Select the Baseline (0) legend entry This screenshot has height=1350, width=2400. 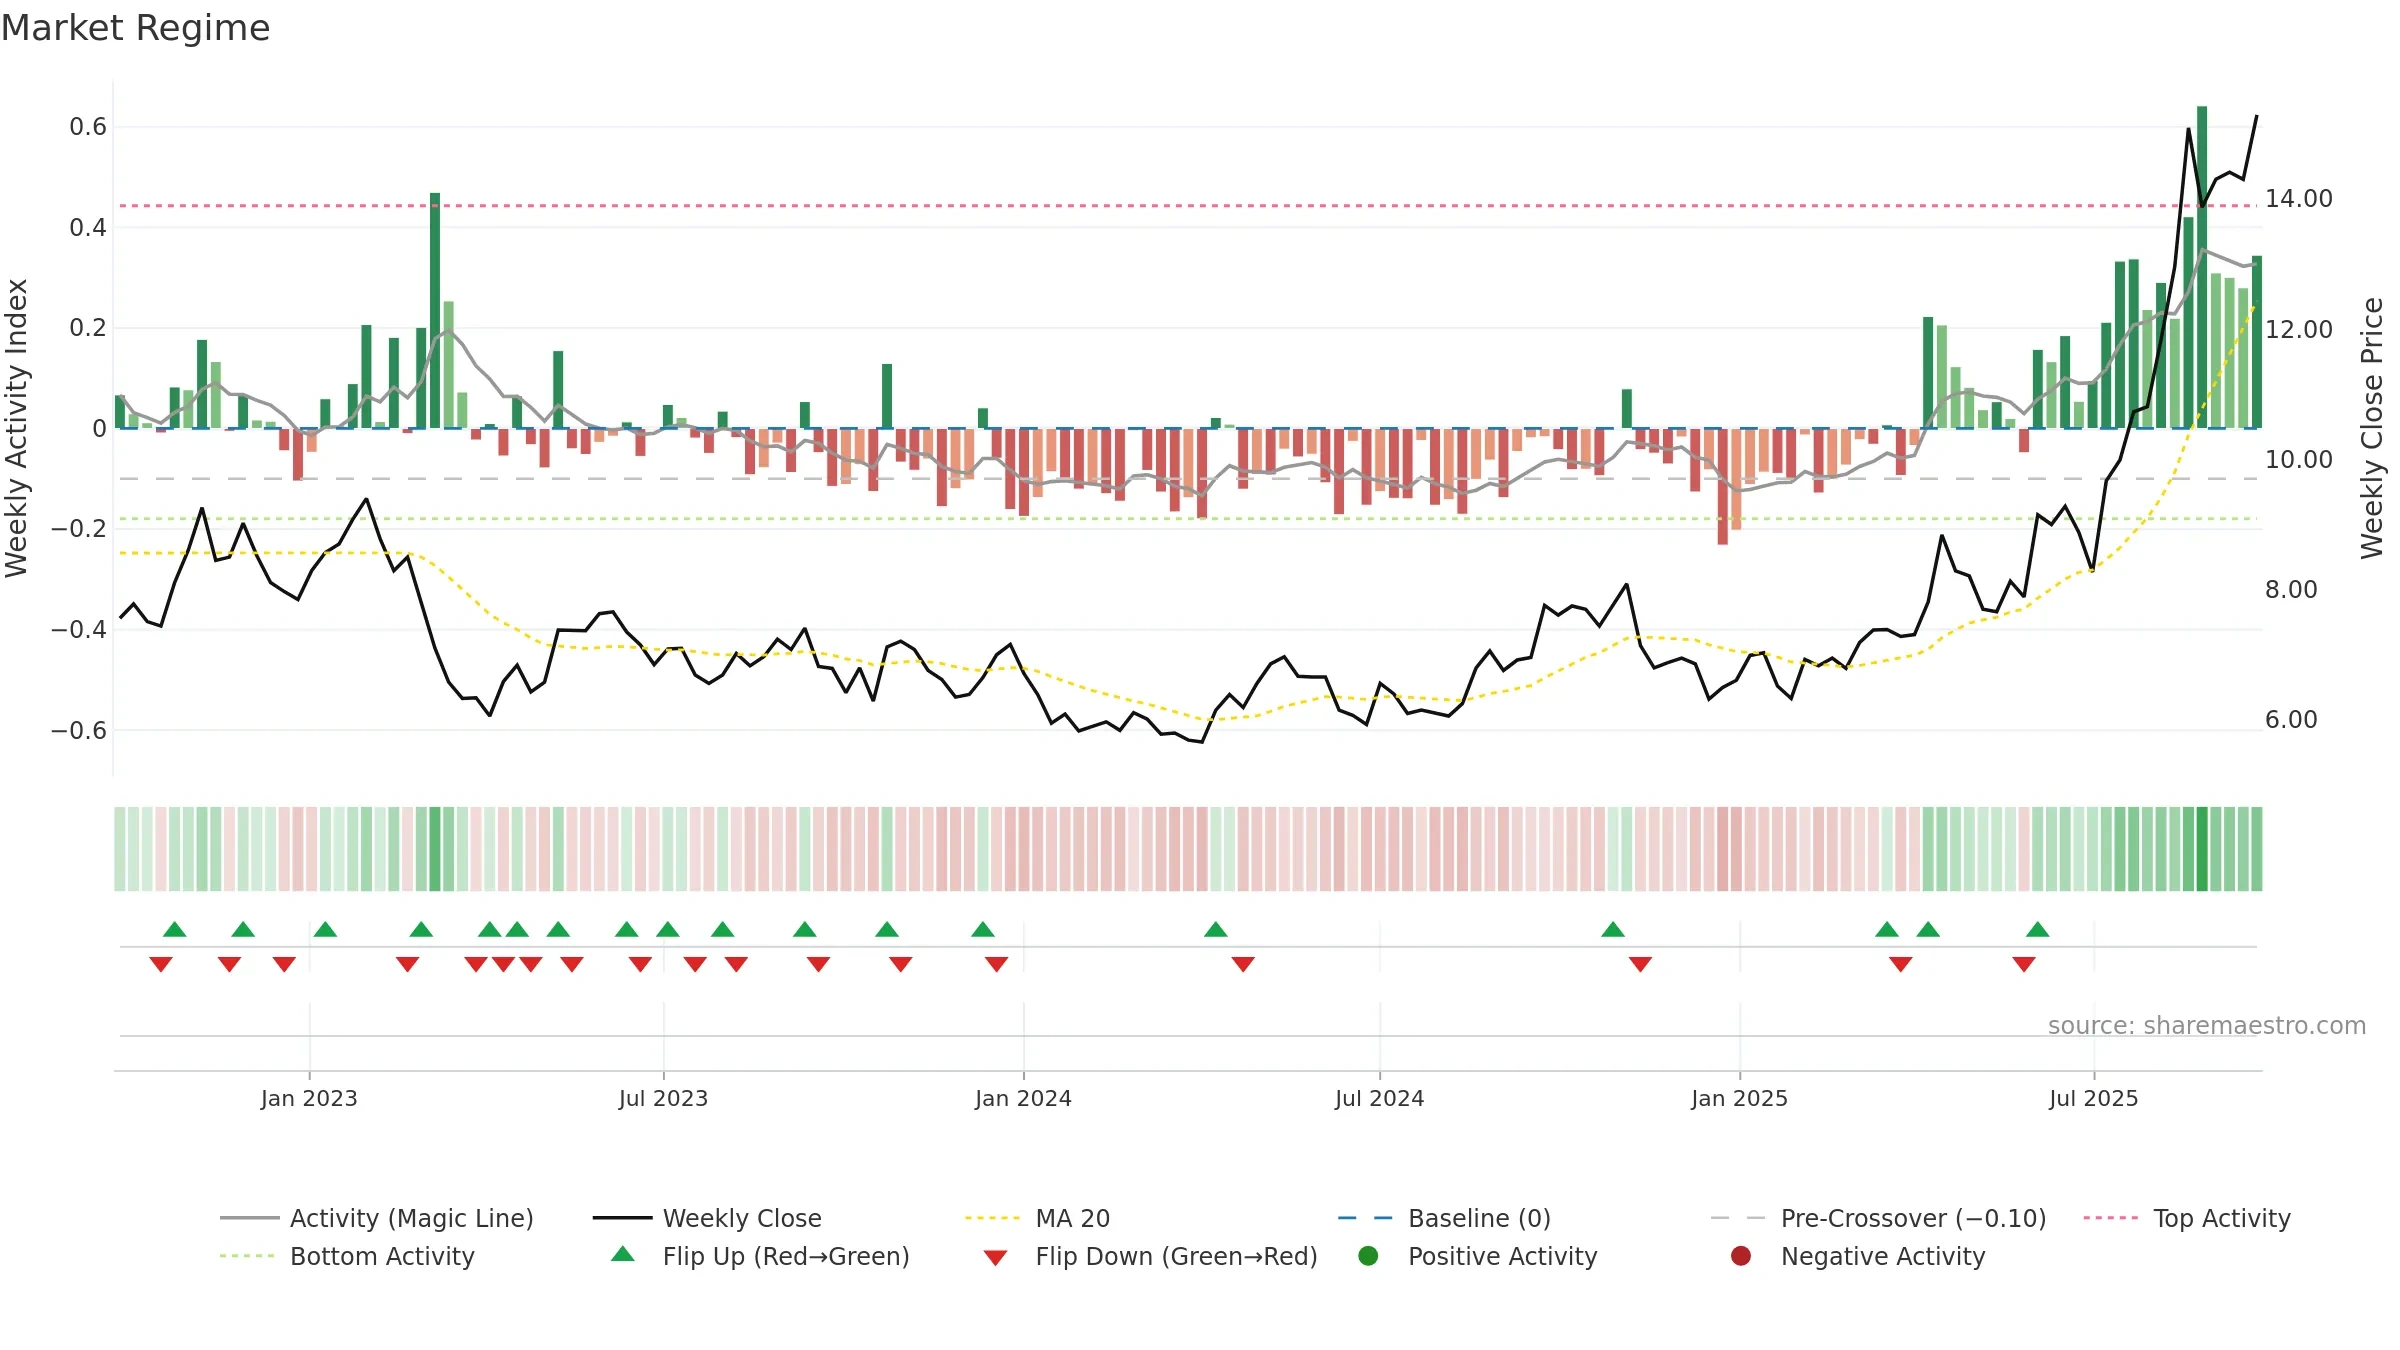click(1444, 1218)
